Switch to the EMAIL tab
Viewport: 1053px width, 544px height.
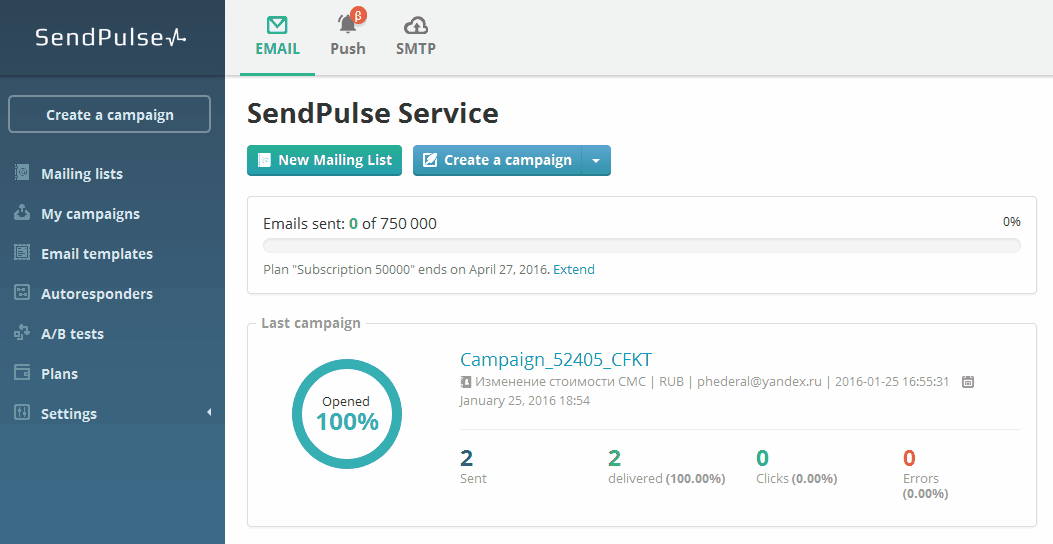click(277, 37)
